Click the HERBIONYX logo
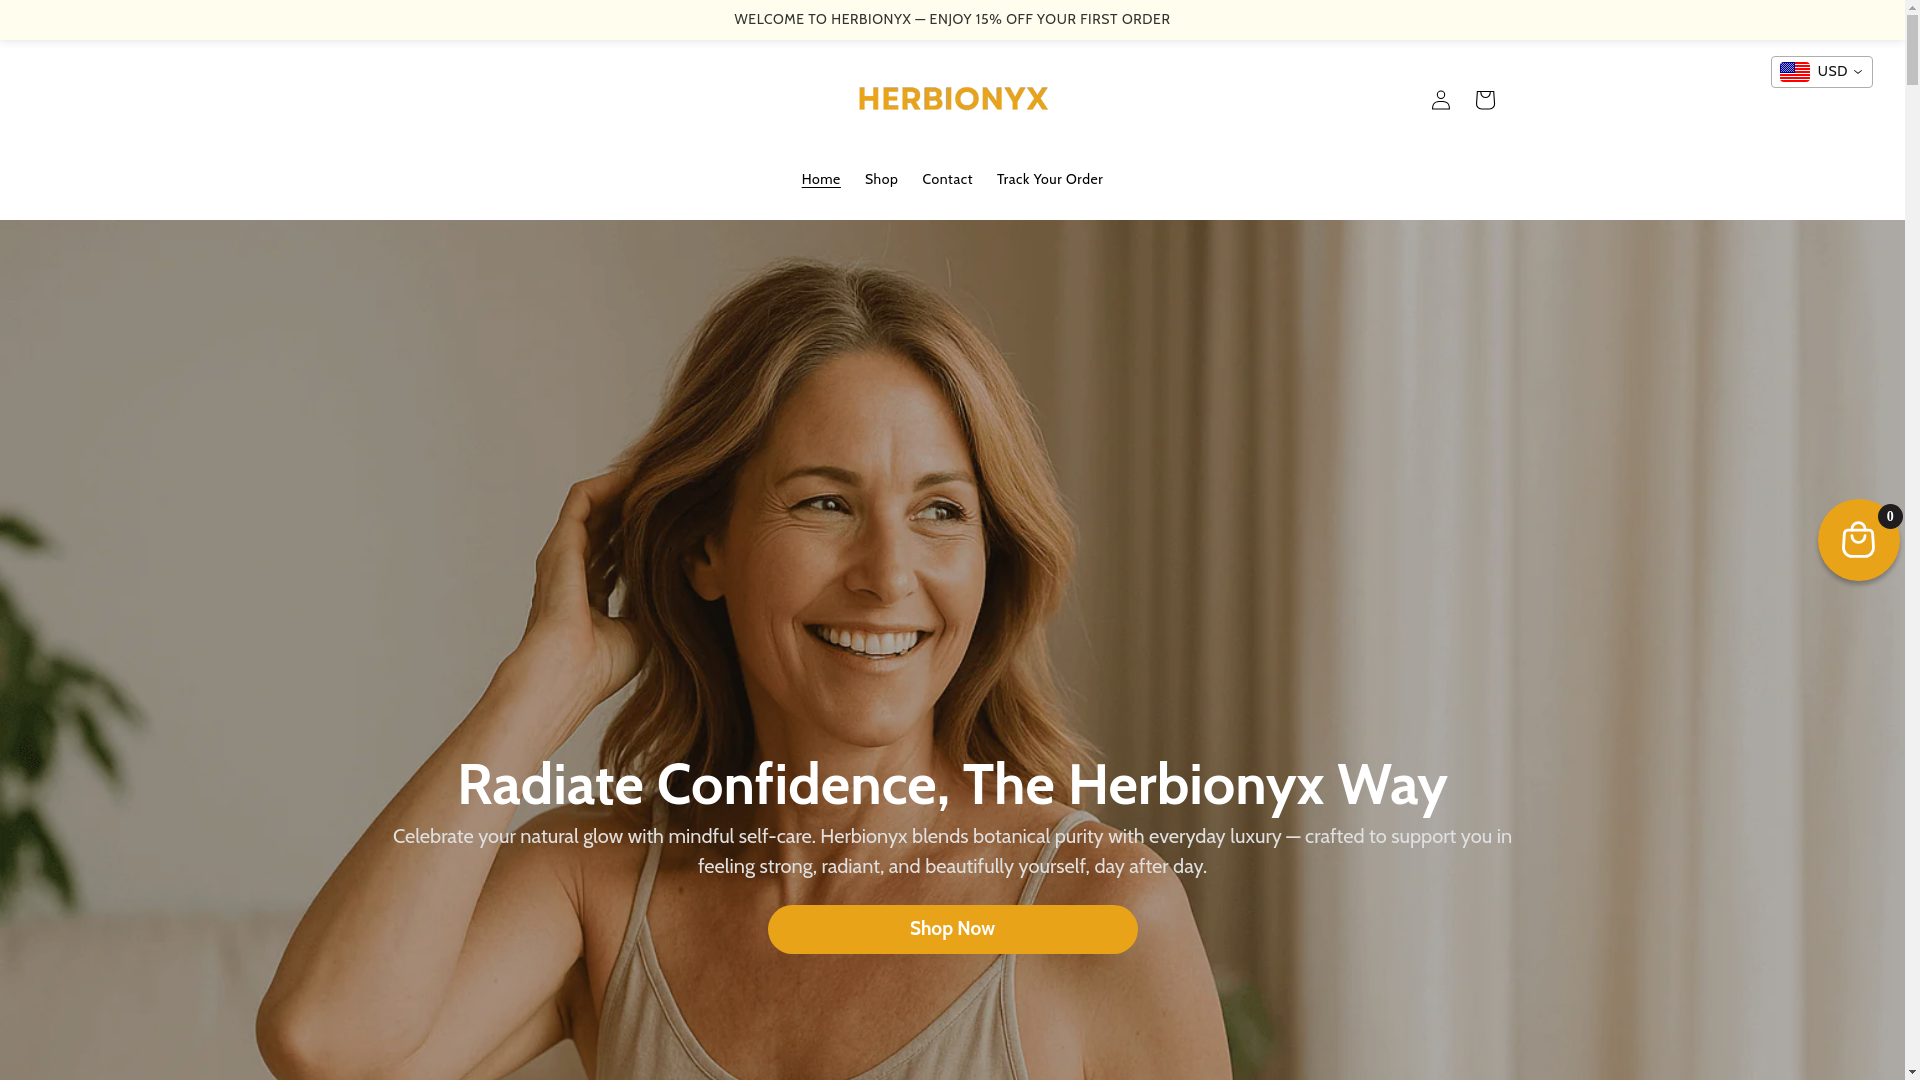The height and width of the screenshot is (1080, 1920). (953, 99)
